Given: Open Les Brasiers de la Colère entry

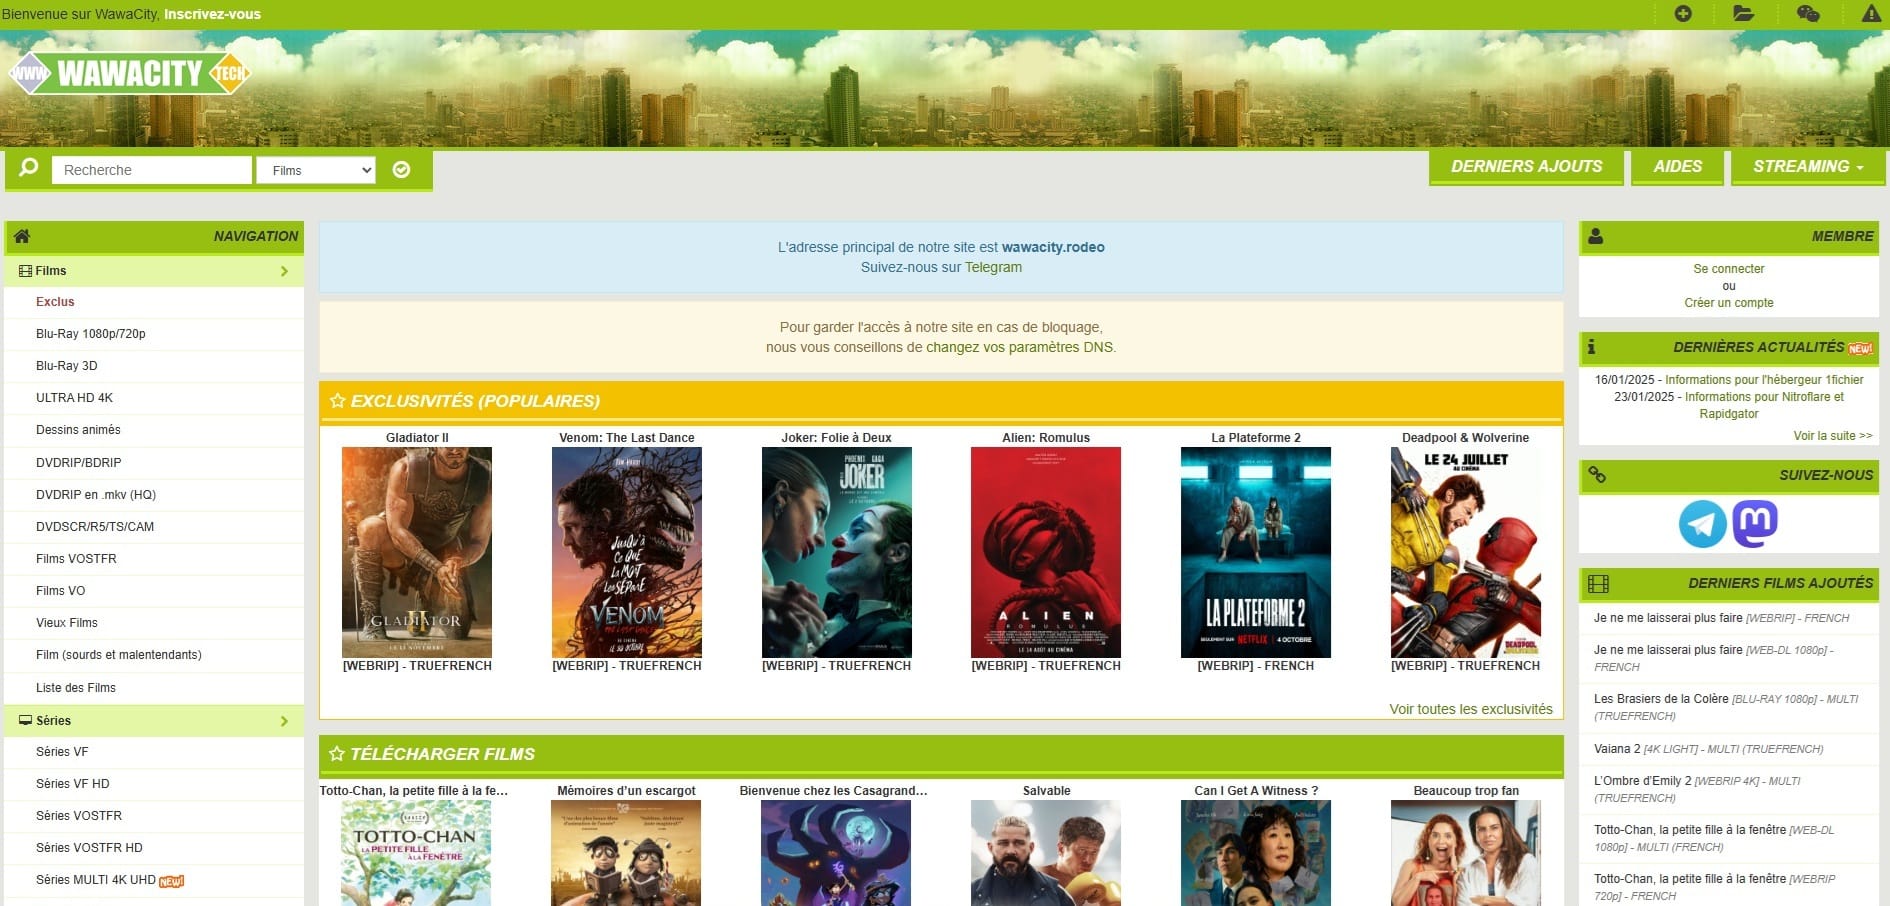Looking at the screenshot, I should [x=1728, y=707].
